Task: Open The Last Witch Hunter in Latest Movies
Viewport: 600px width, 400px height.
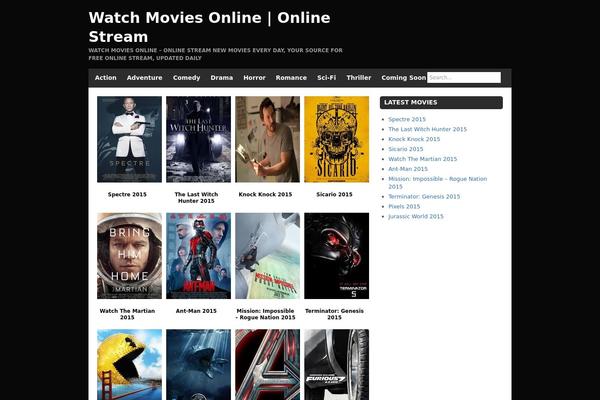Action: 427,129
